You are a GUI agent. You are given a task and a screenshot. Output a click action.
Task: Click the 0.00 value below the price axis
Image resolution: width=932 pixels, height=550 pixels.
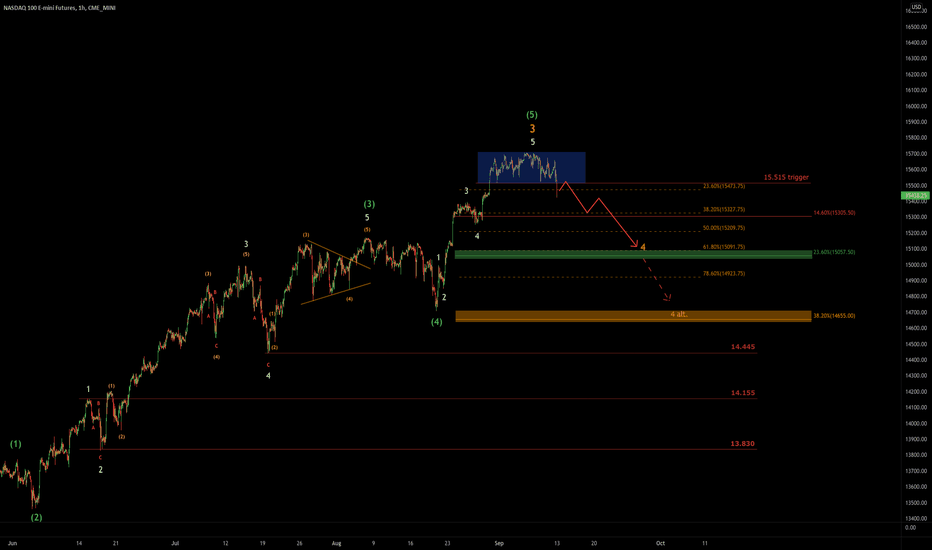point(911,527)
